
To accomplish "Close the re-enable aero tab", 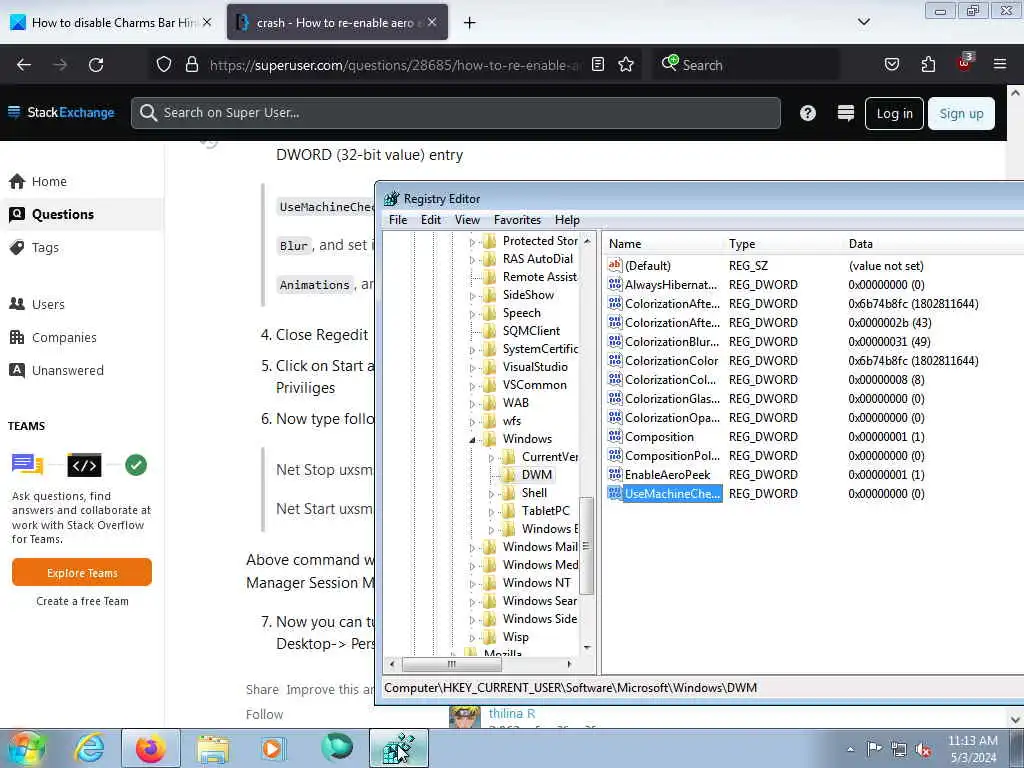I will tap(432, 22).
